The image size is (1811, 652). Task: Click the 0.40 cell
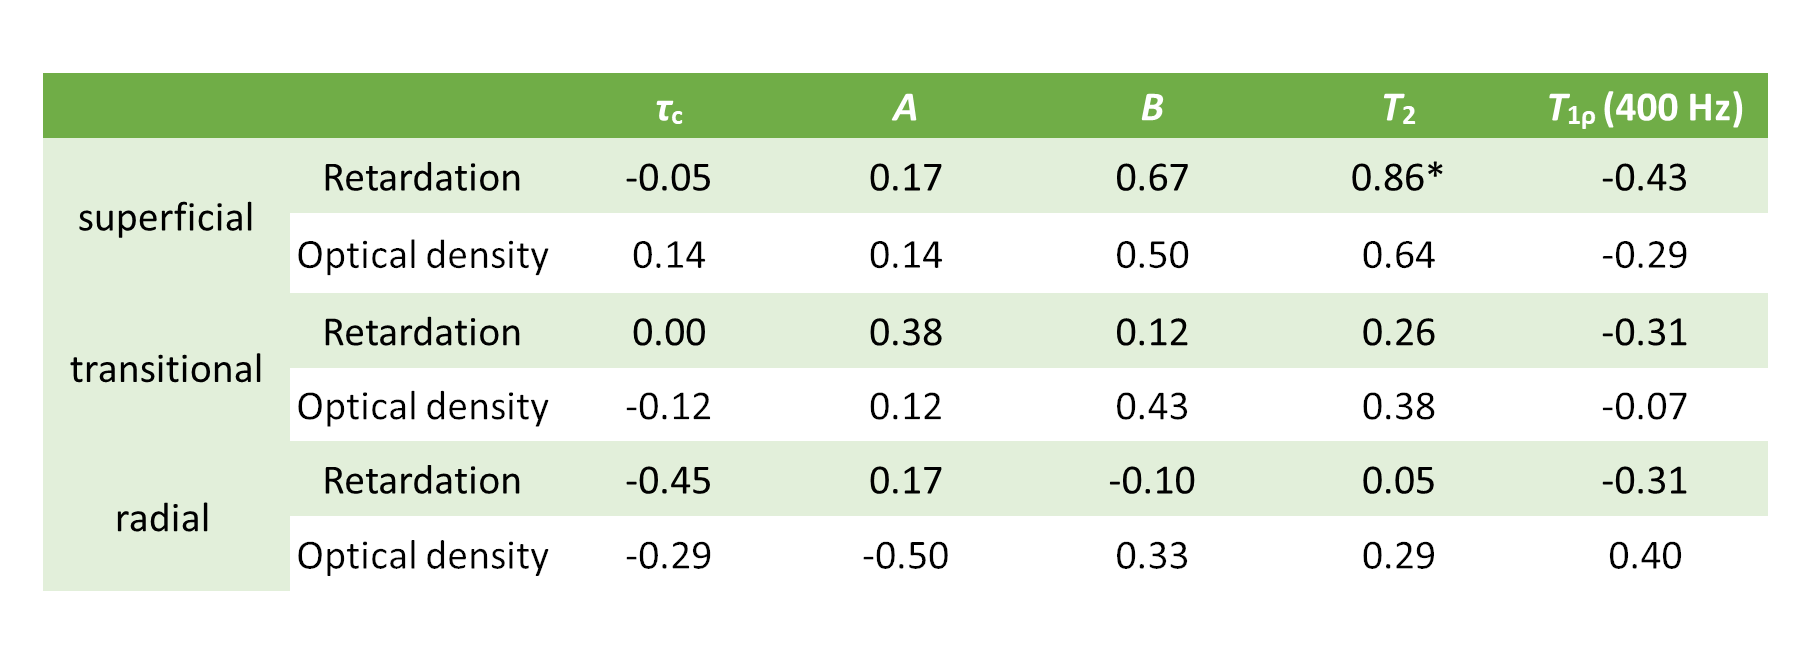coord(1645,556)
